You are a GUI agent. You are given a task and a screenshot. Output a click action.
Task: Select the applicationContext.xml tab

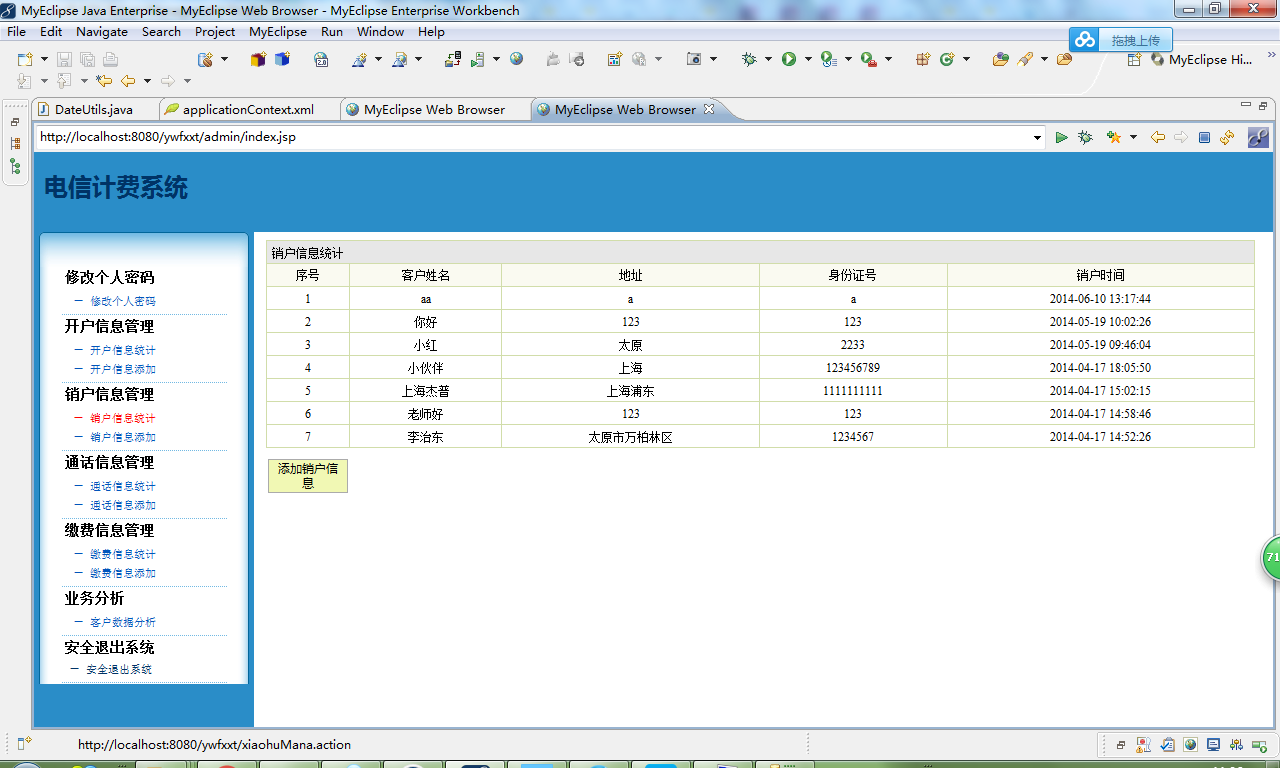(247, 109)
